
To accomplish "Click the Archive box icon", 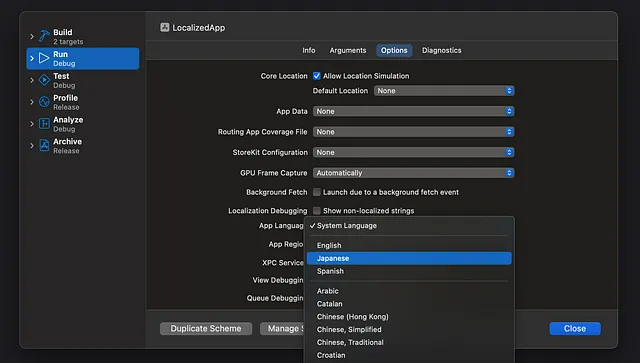I will click(x=44, y=145).
